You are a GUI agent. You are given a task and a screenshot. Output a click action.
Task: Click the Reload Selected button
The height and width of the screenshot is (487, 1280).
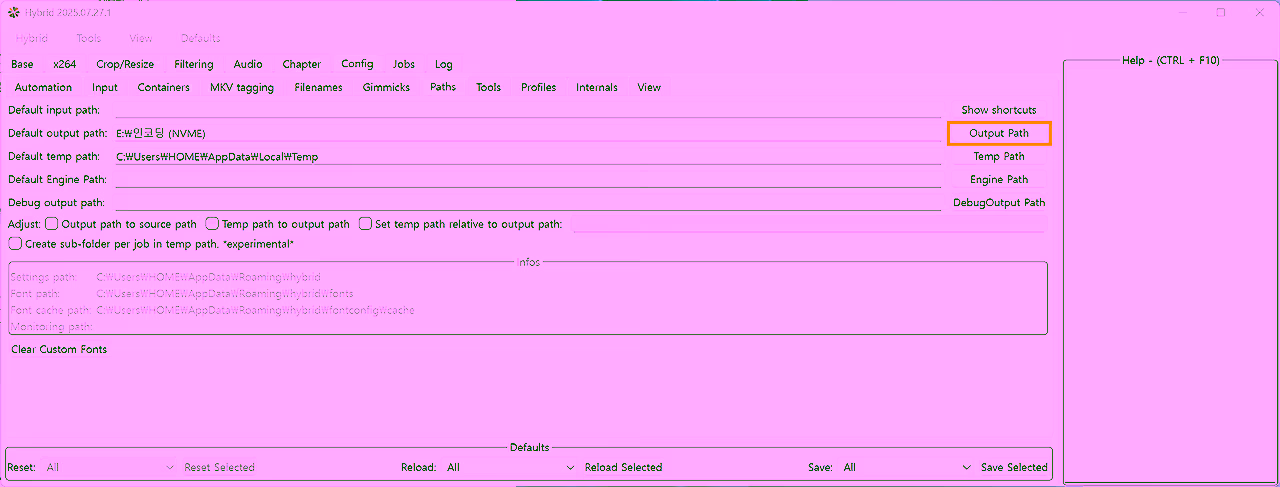(623, 467)
